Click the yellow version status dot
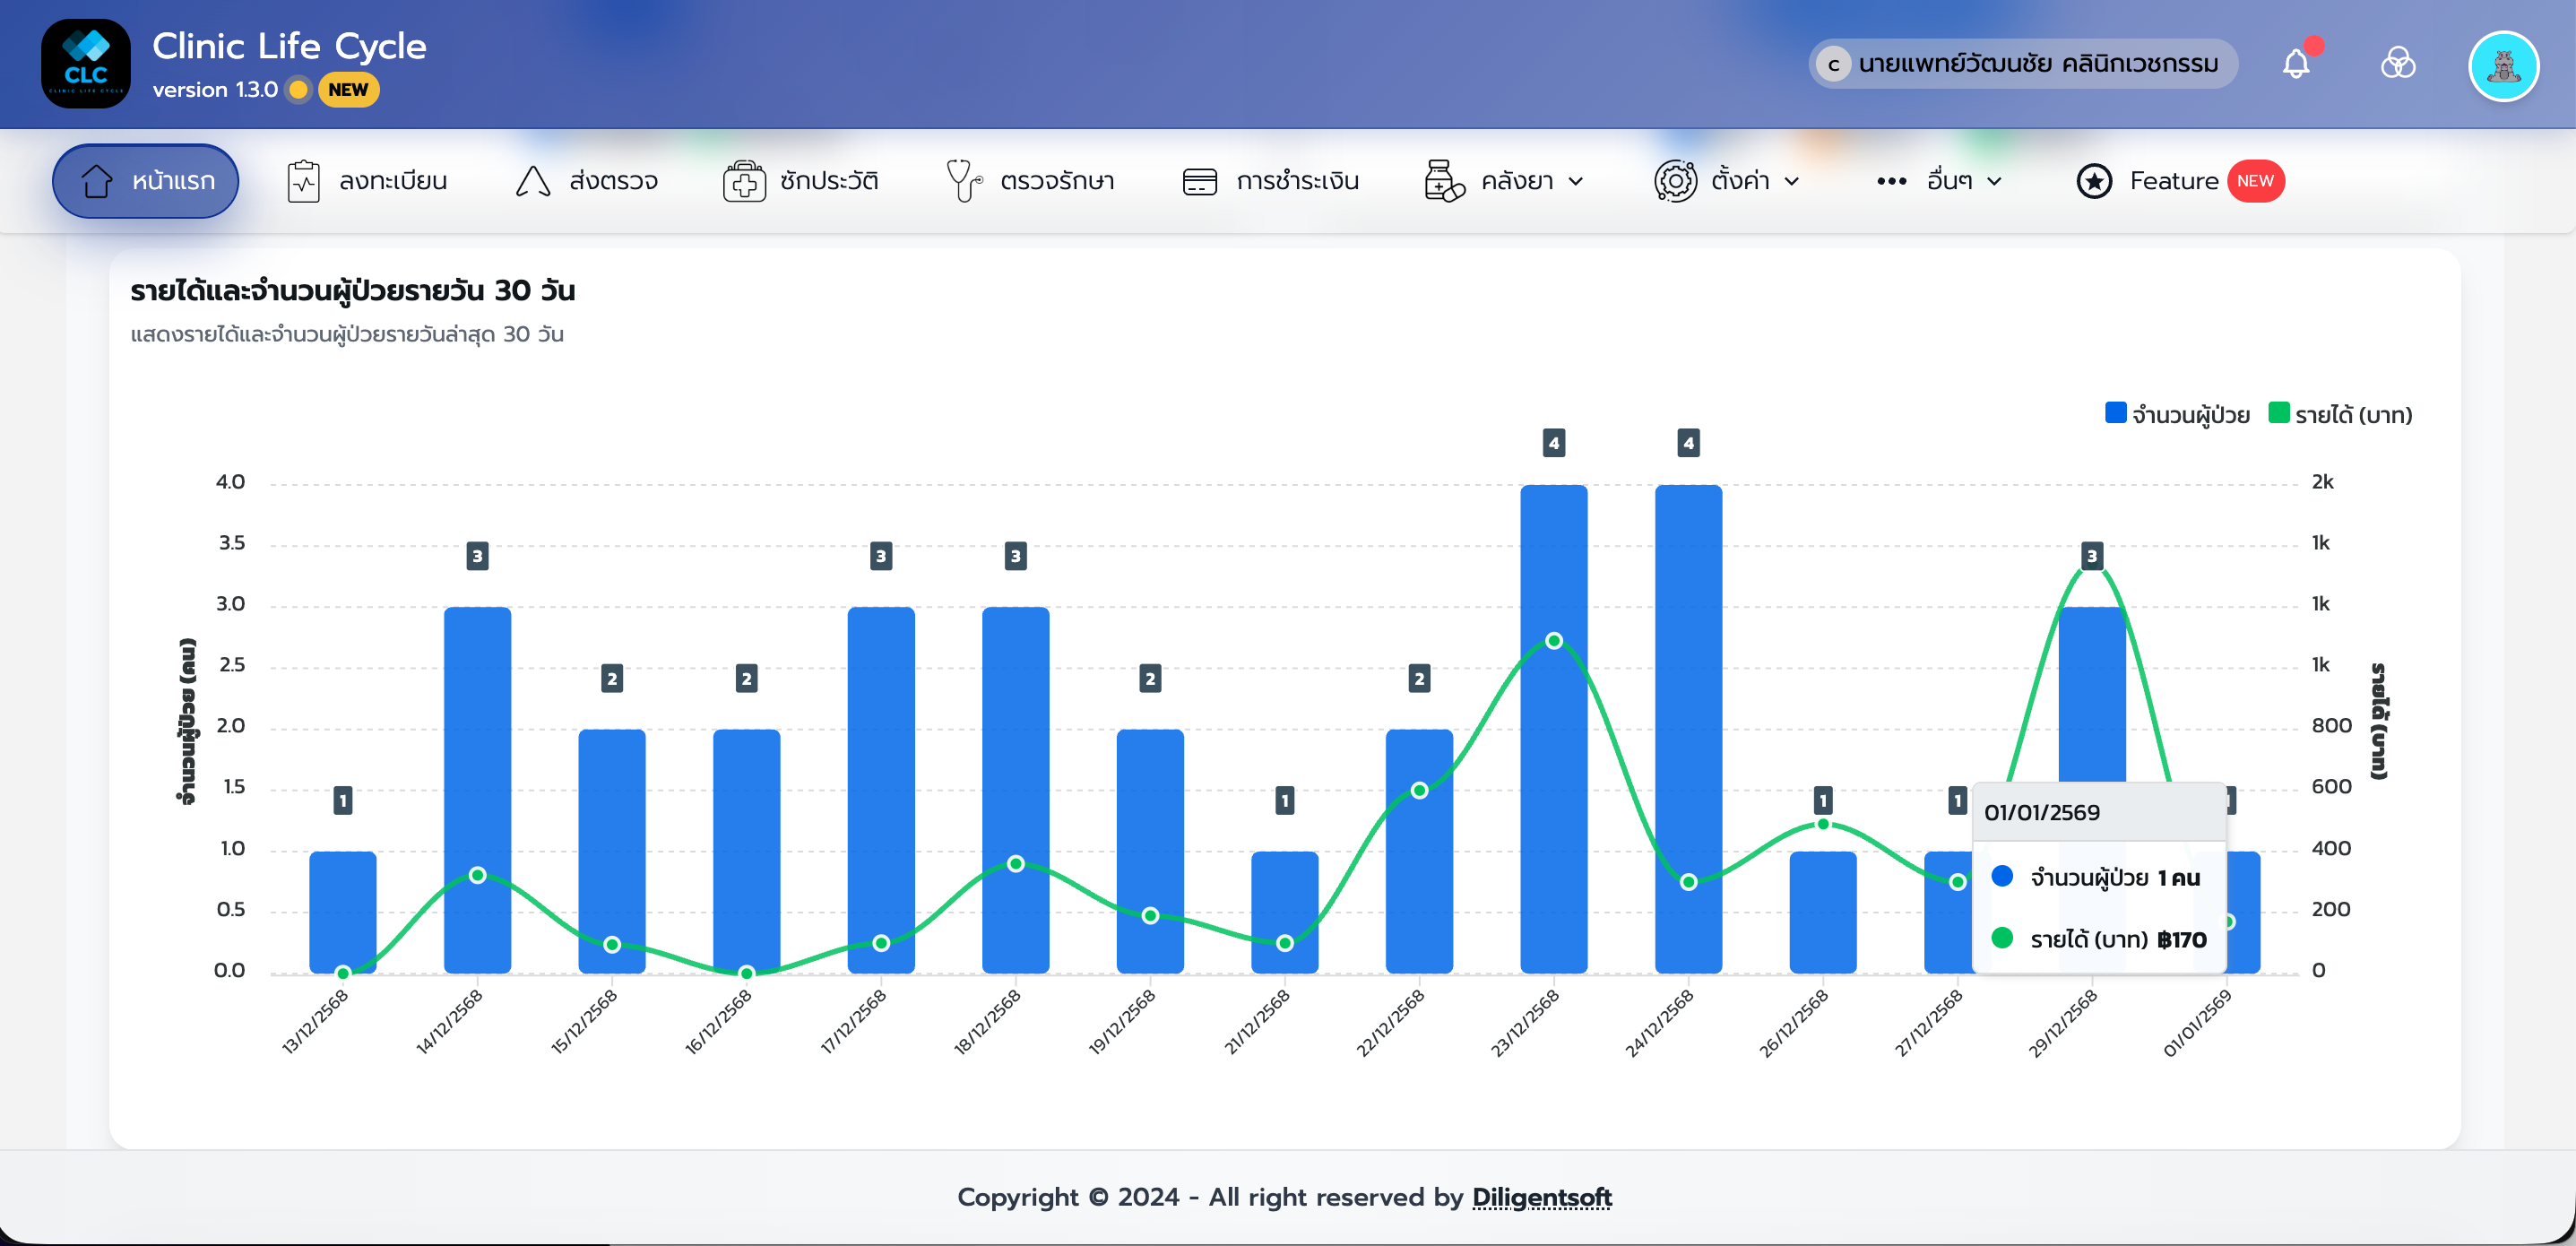Viewport: 2576px width, 1246px height. (298, 90)
